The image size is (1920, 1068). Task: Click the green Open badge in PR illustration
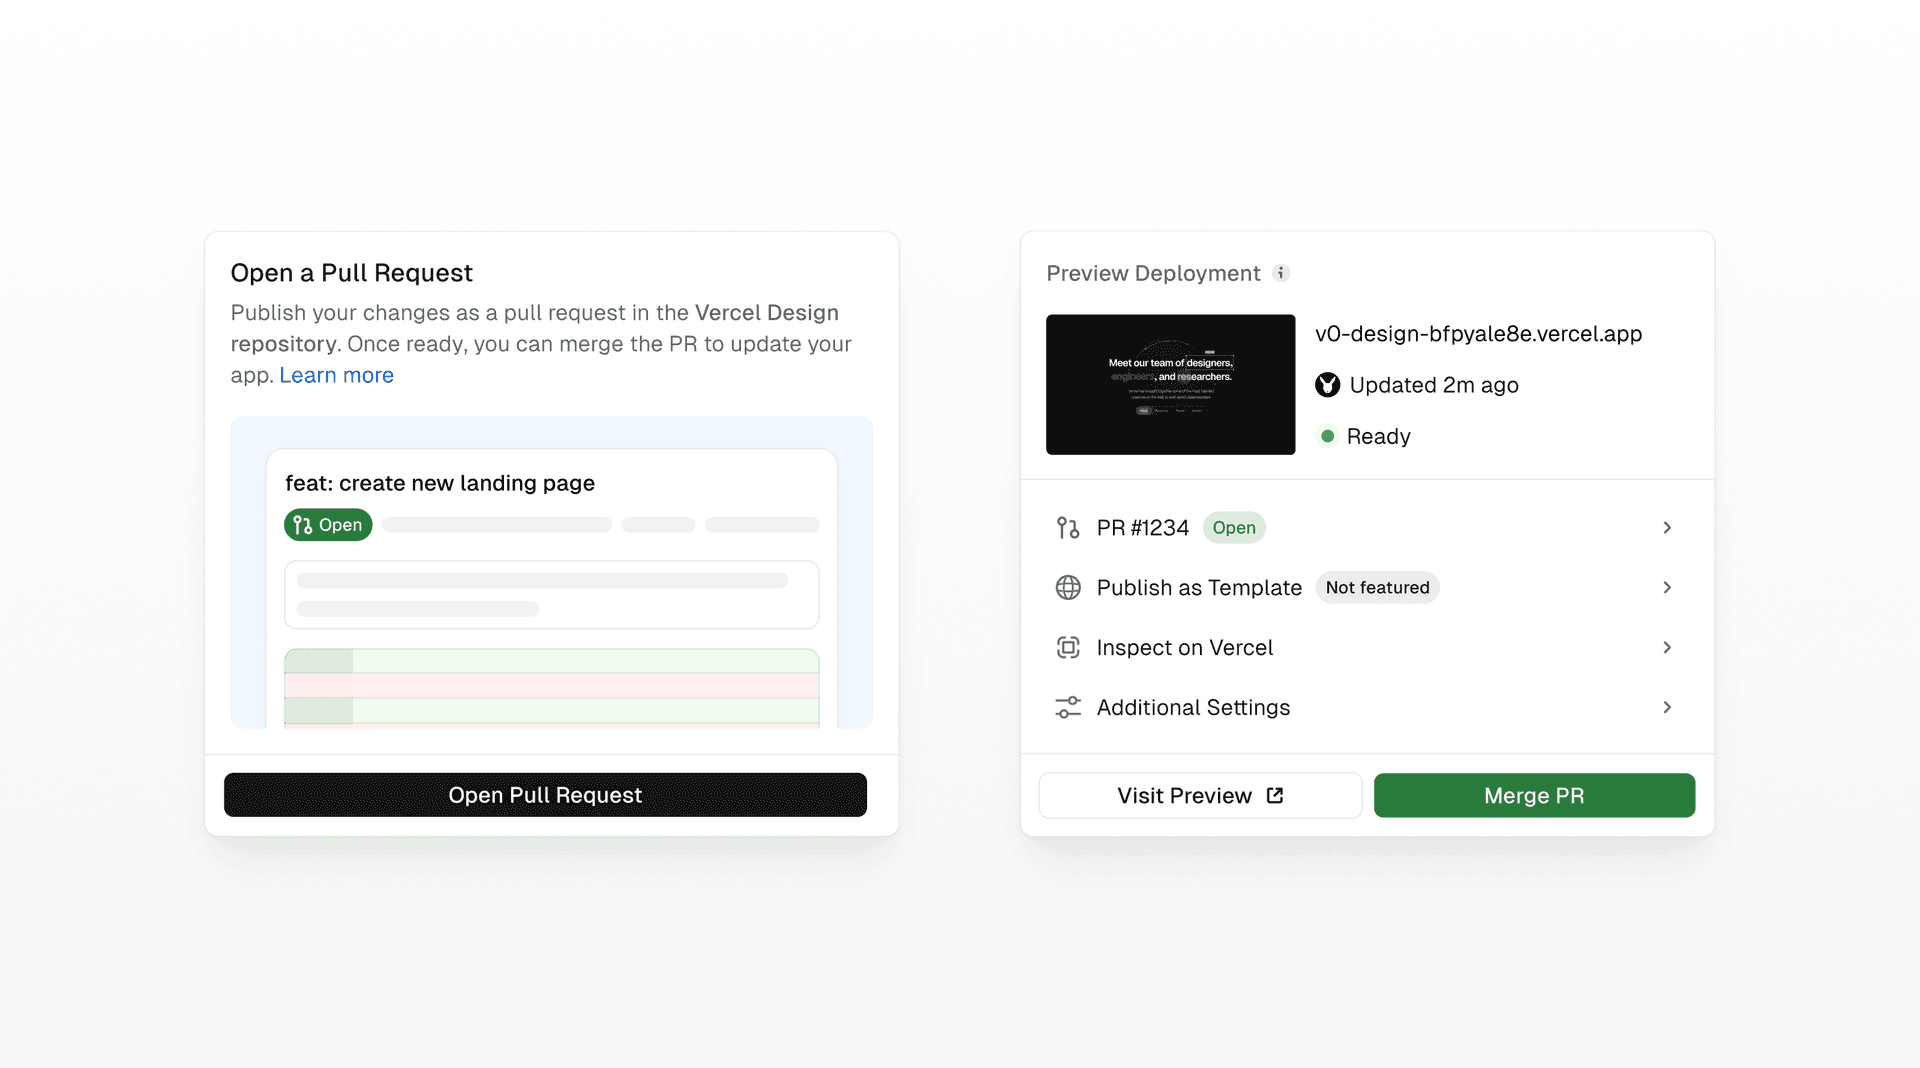click(328, 525)
